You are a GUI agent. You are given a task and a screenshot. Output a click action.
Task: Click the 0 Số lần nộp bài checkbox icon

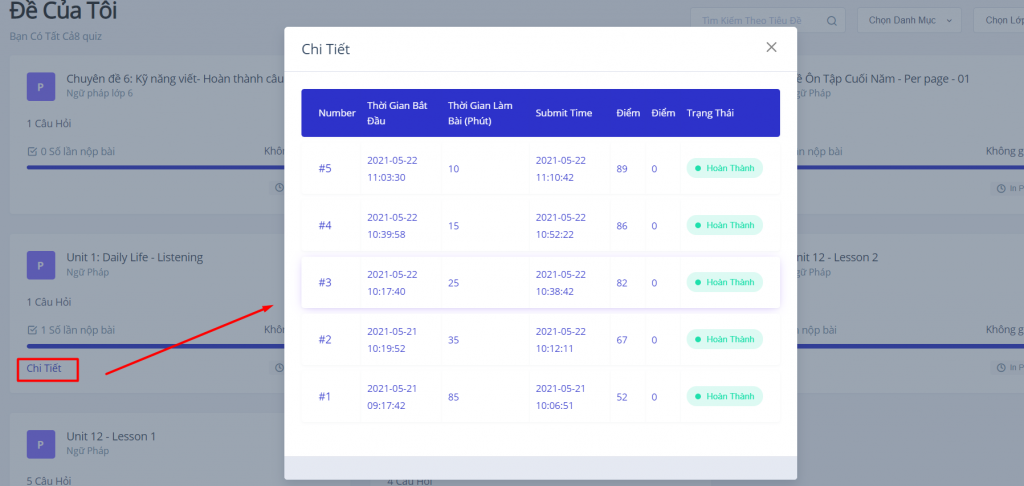(x=32, y=152)
